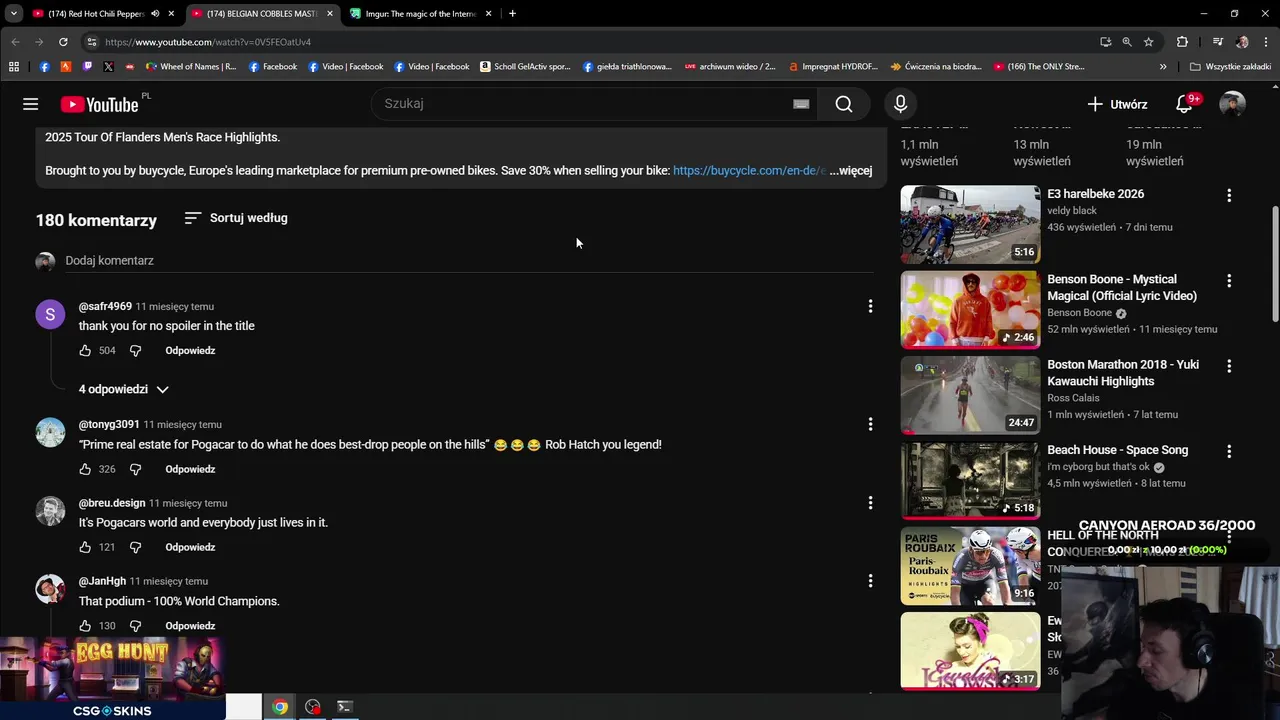
Task: Mute the Red Hot Chili Peppers tab audio
Action: pyautogui.click(x=155, y=14)
